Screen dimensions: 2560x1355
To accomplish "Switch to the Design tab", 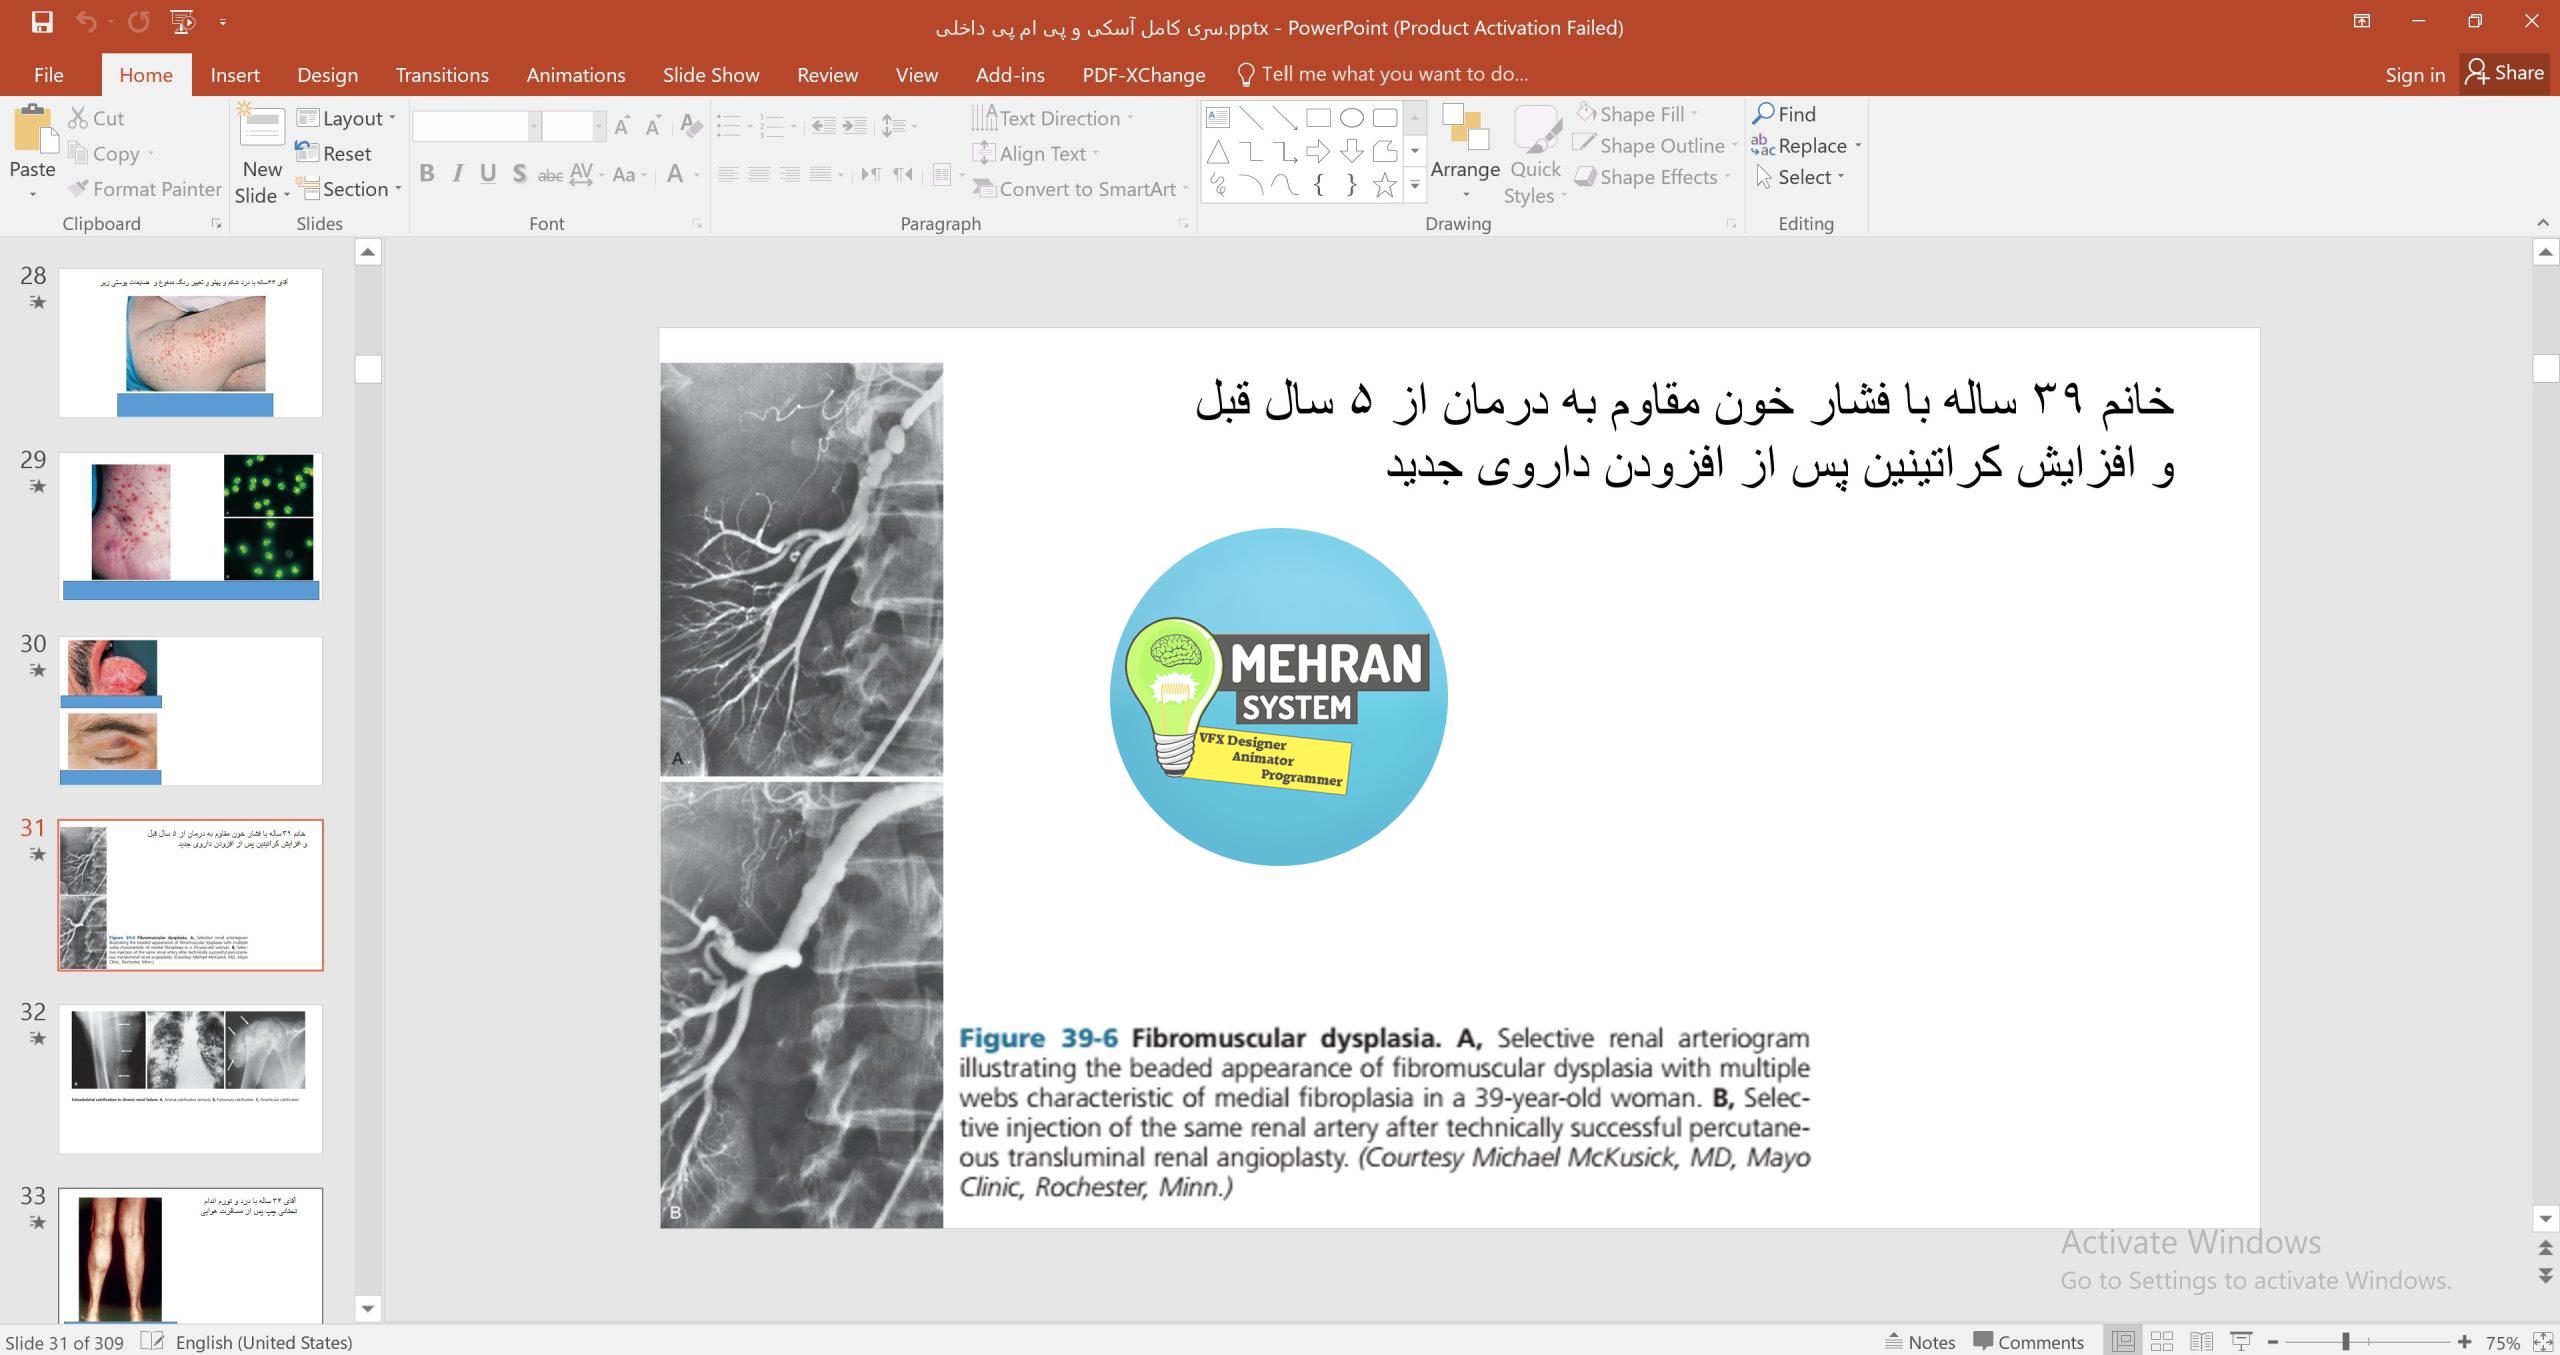I will point(327,75).
